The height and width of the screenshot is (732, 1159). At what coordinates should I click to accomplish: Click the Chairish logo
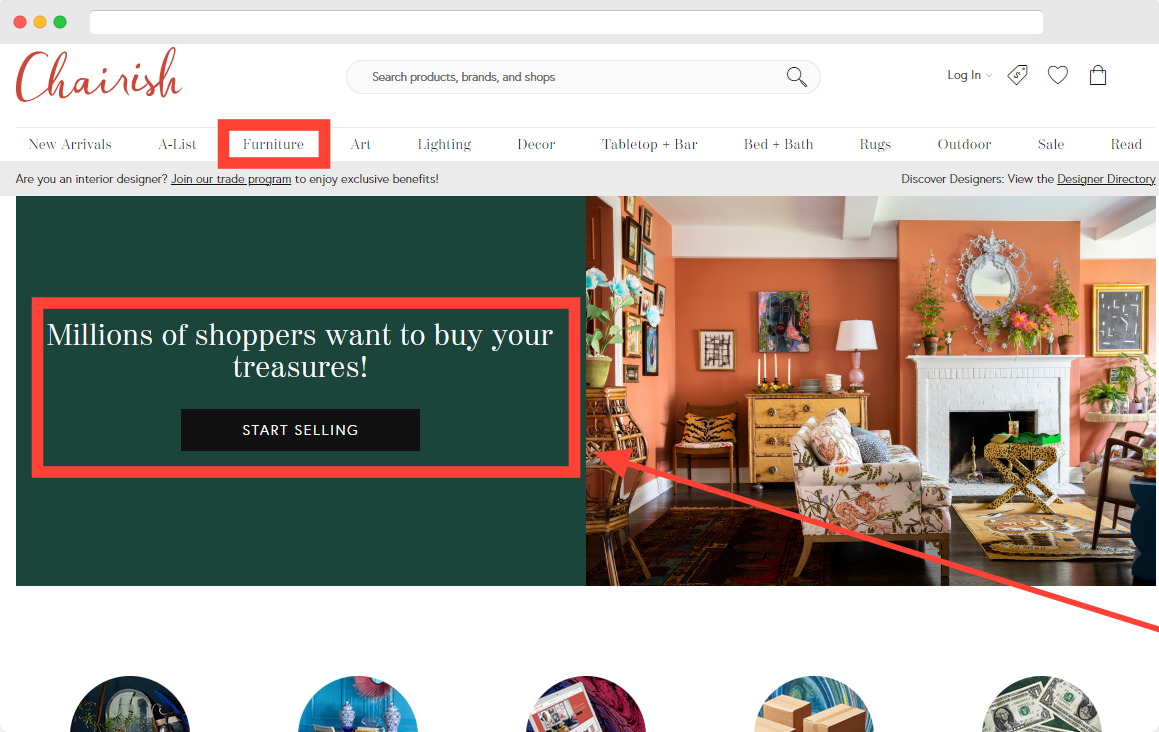(x=98, y=74)
